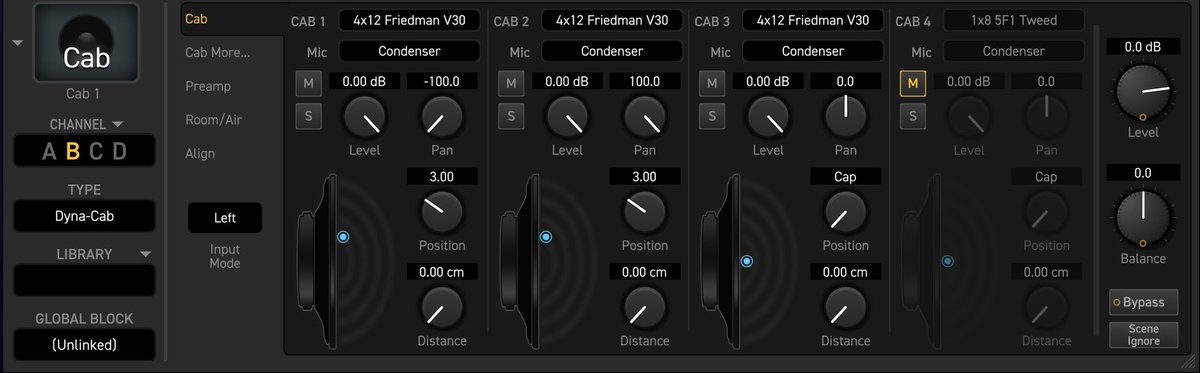Click the CAB 3 speaker cone graphic
Viewport: 1200px width, 373px height.
point(721,262)
